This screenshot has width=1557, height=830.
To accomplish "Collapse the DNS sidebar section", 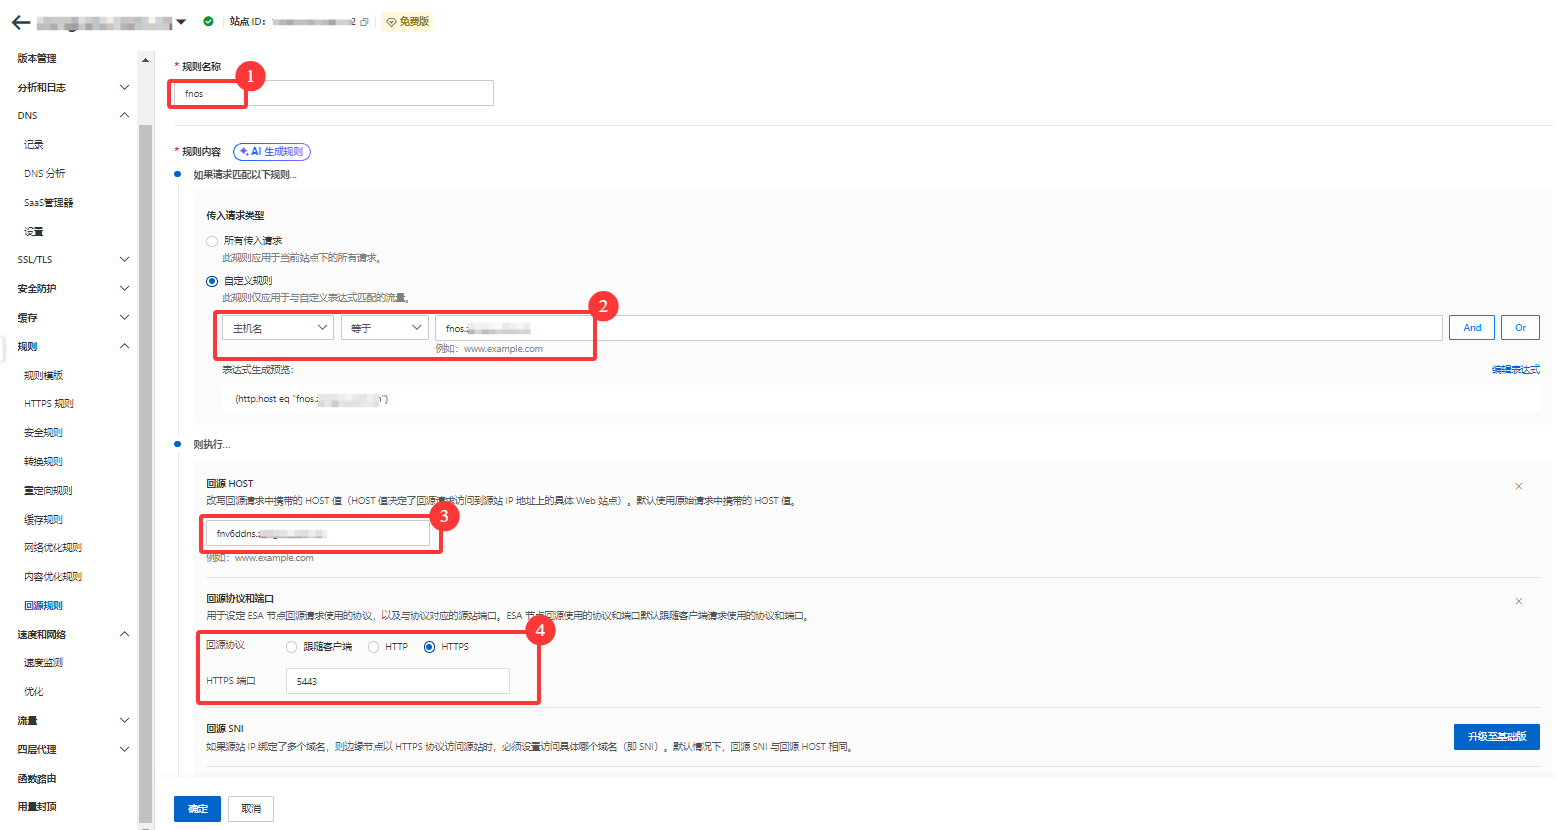I will point(124,116).
